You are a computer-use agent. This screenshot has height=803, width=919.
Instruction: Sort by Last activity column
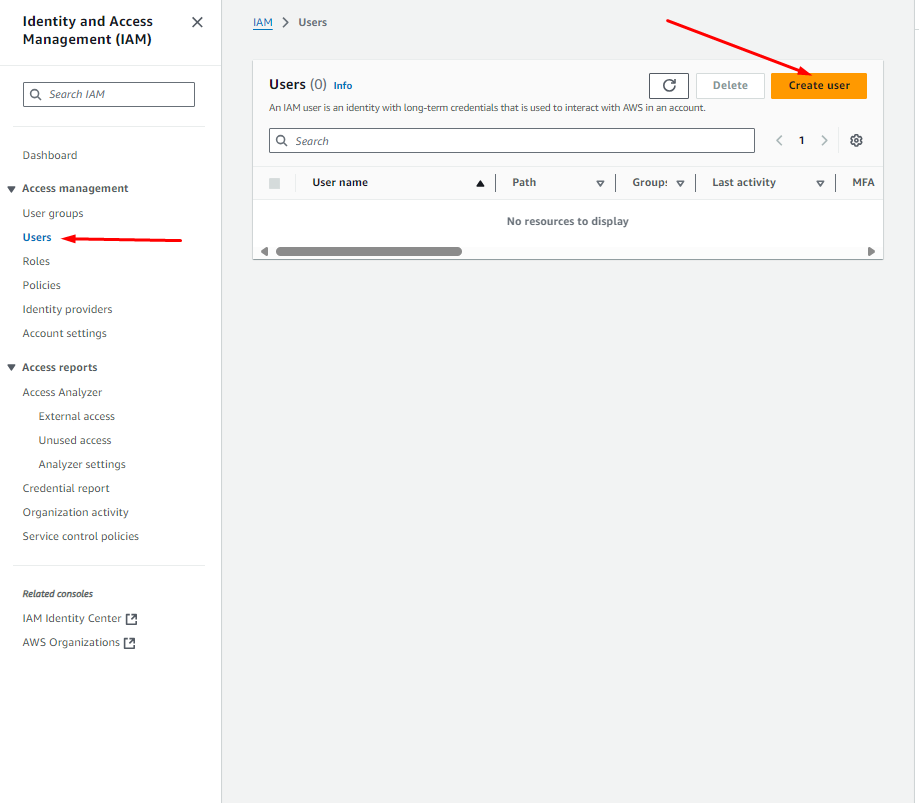pyautogui.click(x=819, y=183)
